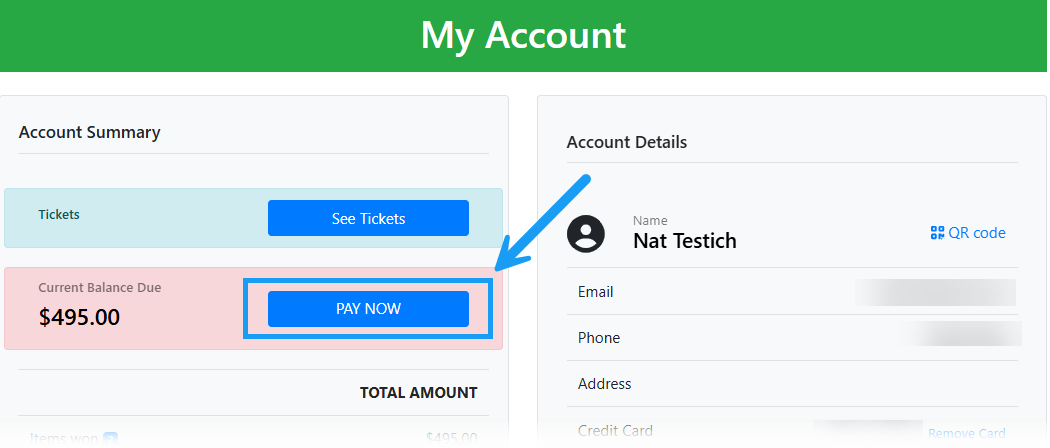
Task: Click the TOTAL AMOUNT column header
Action: coord(418,393)
